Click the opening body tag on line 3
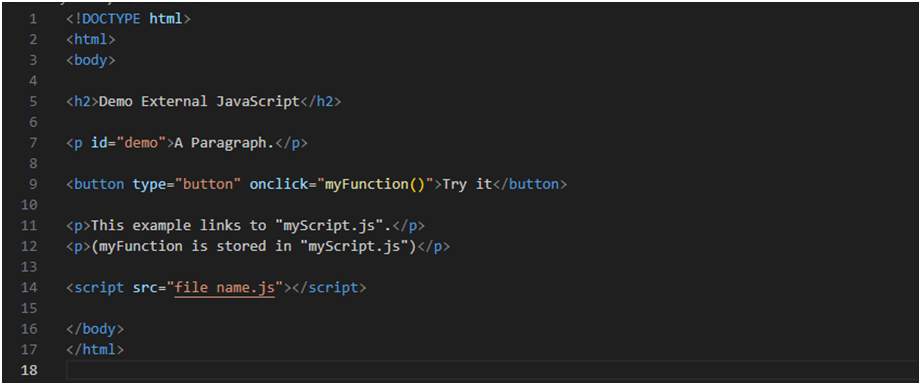The width and height of the screenshot is (921, 385). coord(90,60)
